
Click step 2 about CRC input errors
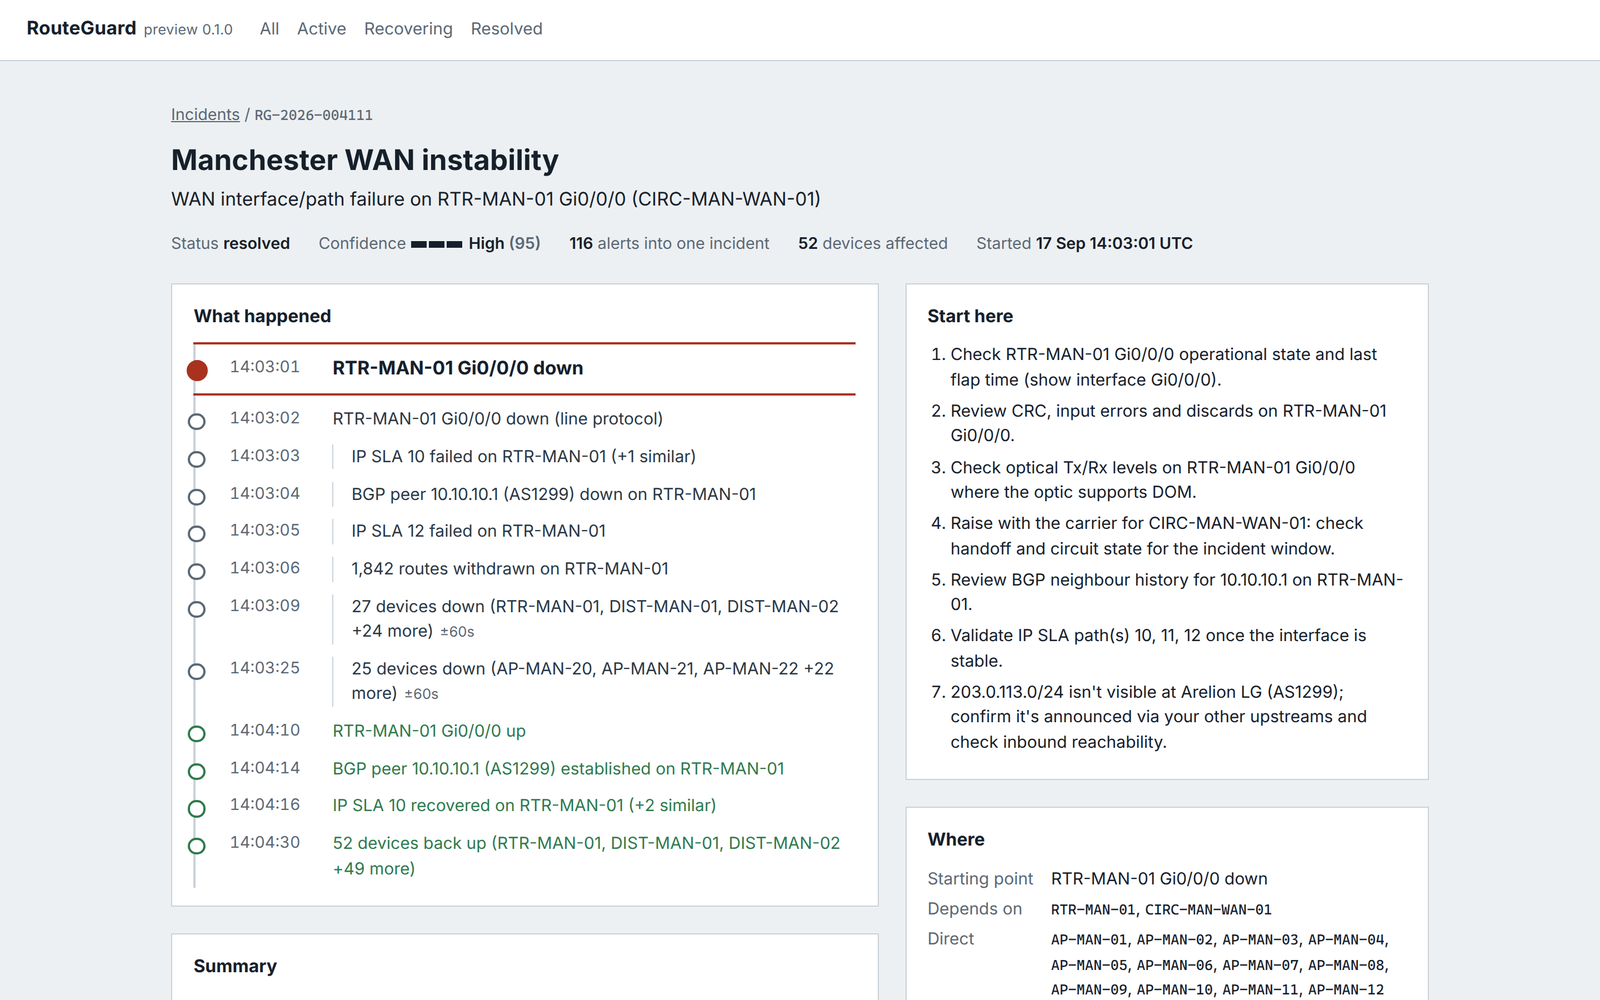click(1168, 423)
